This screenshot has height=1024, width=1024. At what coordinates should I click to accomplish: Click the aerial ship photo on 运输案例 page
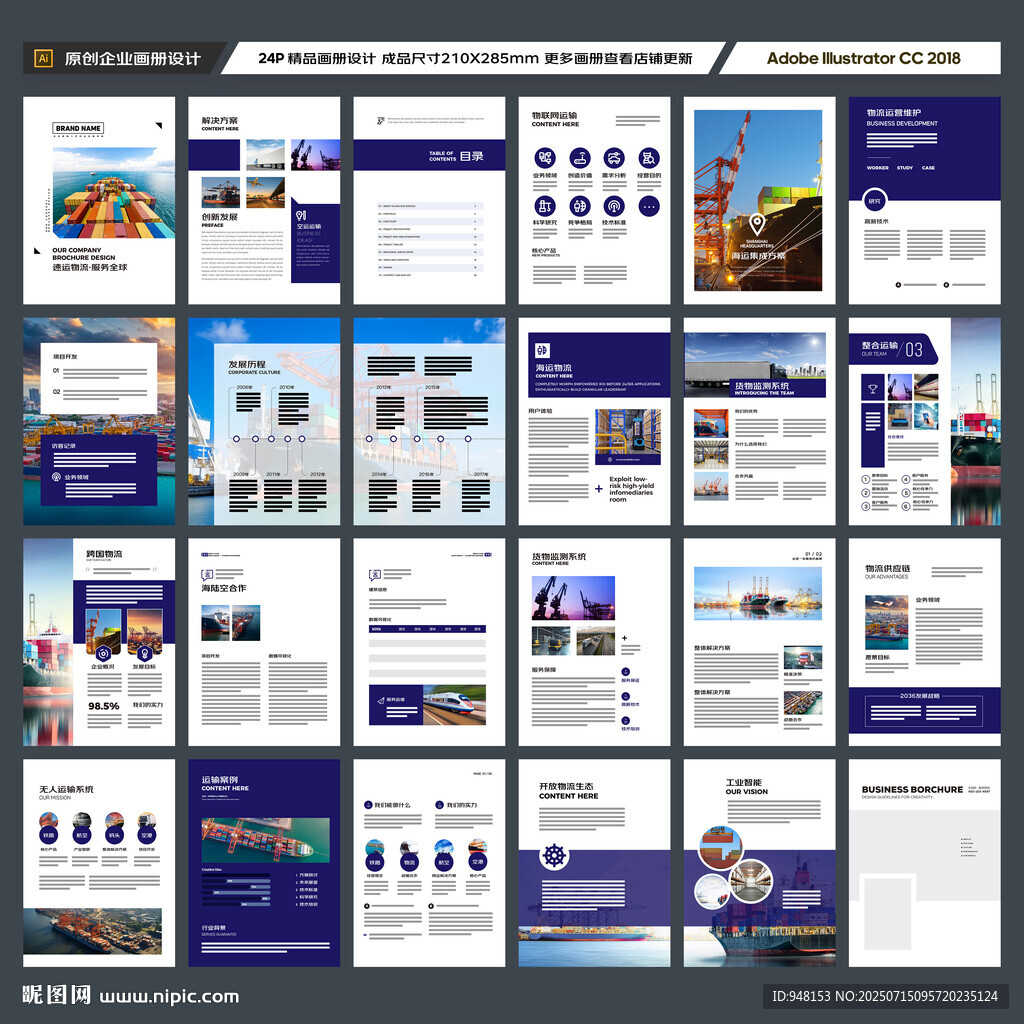(x=266, y=840)
